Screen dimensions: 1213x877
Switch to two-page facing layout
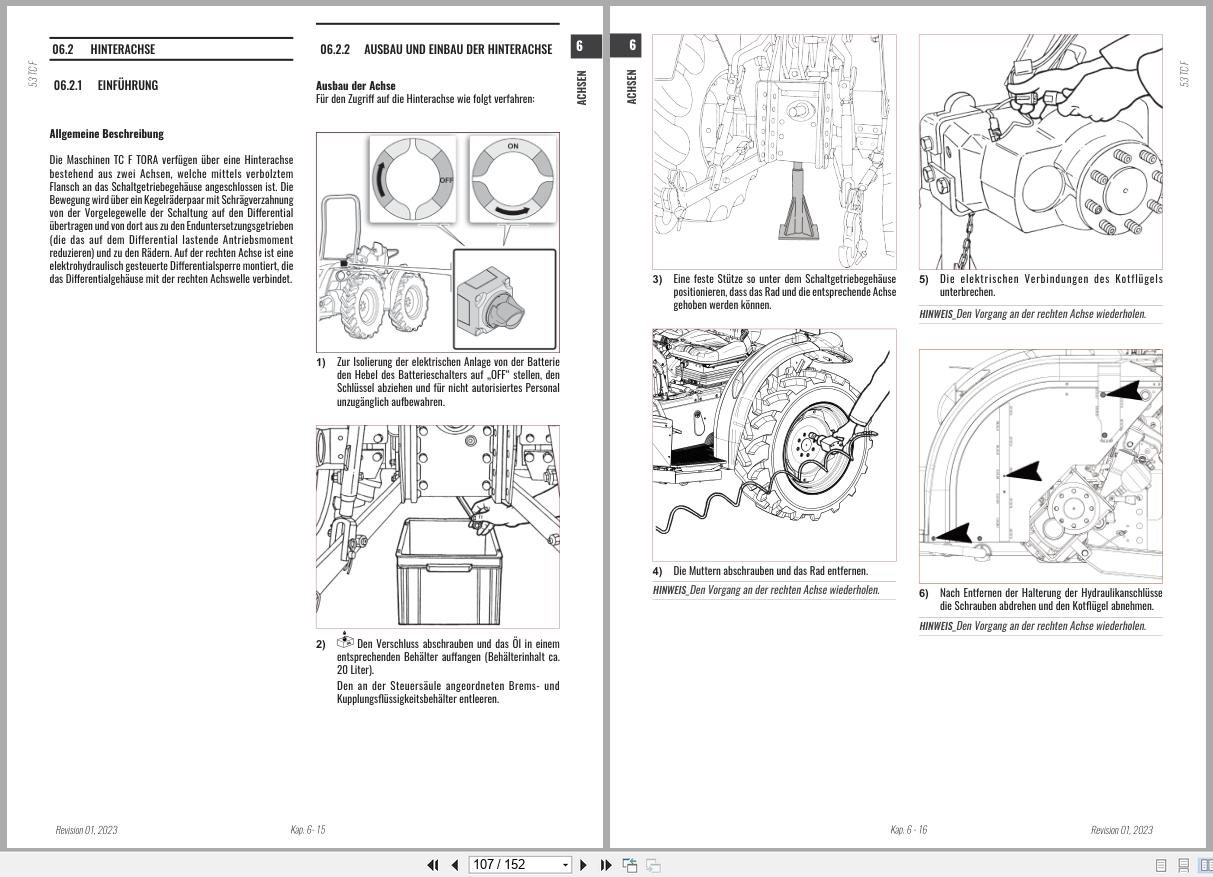[1206, 865]
